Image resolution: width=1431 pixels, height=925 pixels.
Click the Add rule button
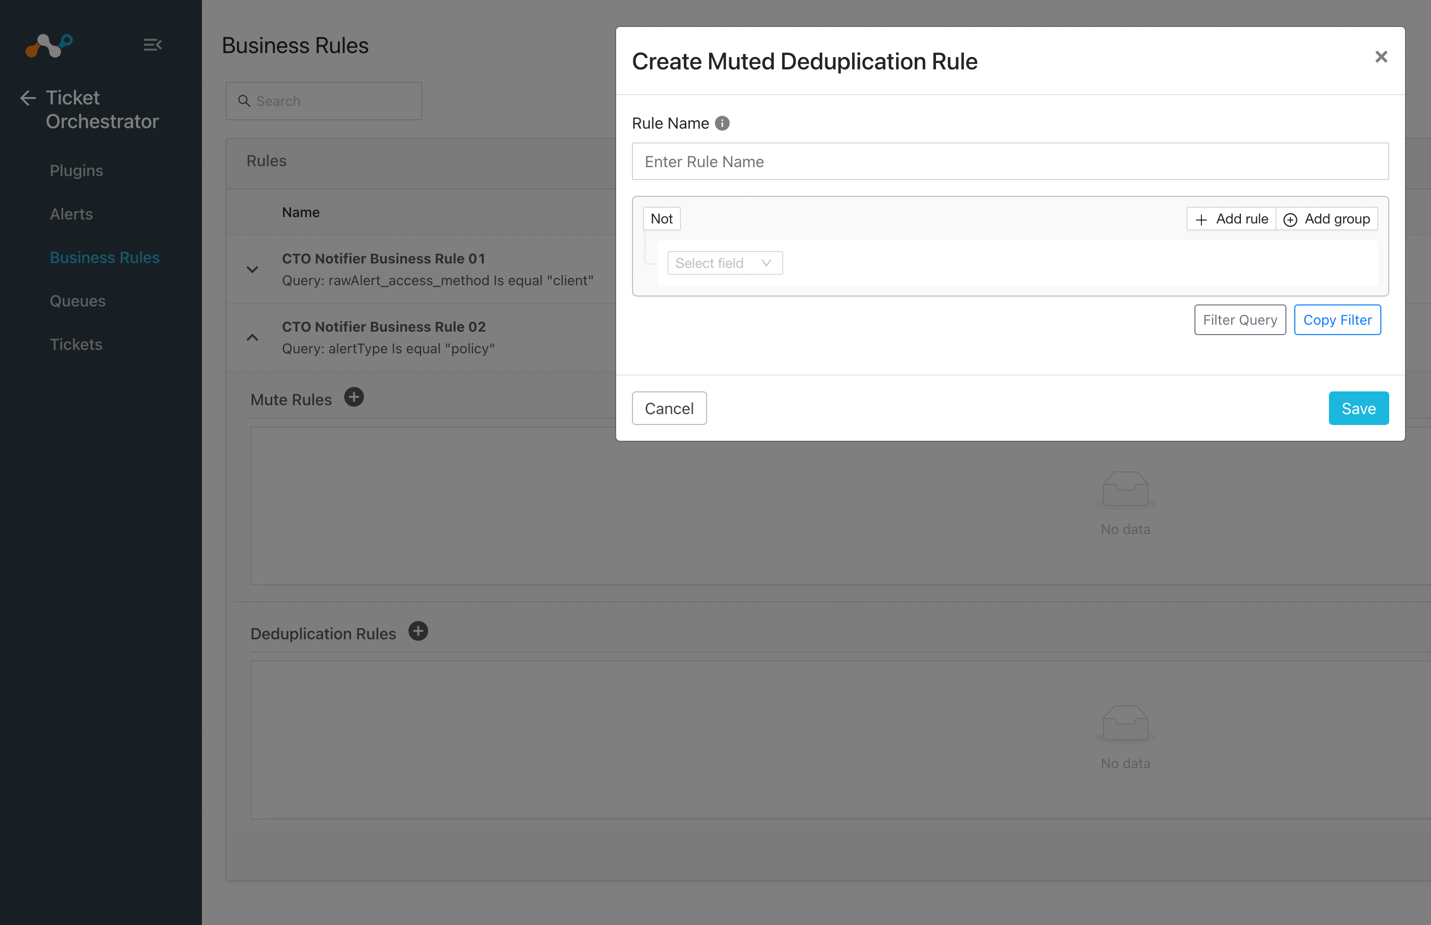tap(1231, 219)
